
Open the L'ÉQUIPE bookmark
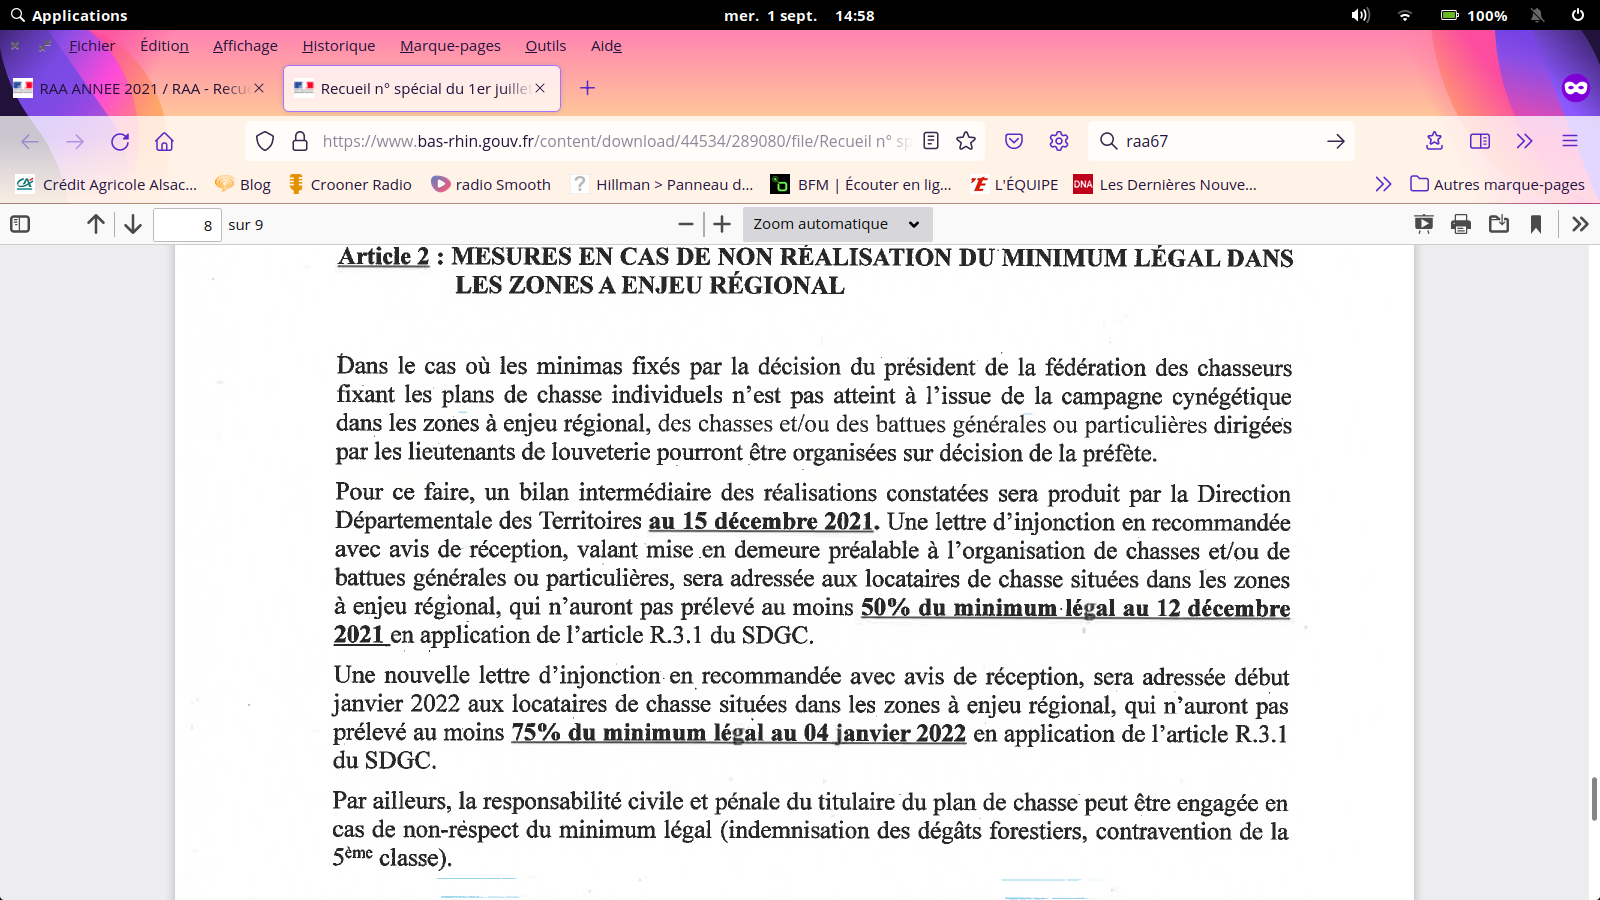click(1014, 184)
